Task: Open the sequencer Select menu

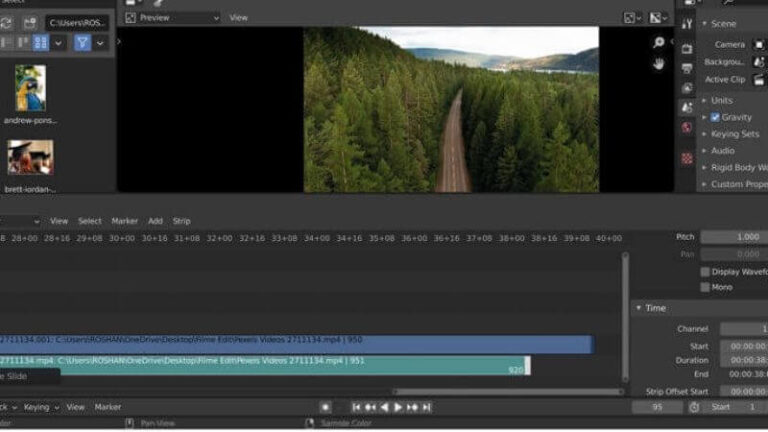Action: pyautogui.click(x=90, y=221)
